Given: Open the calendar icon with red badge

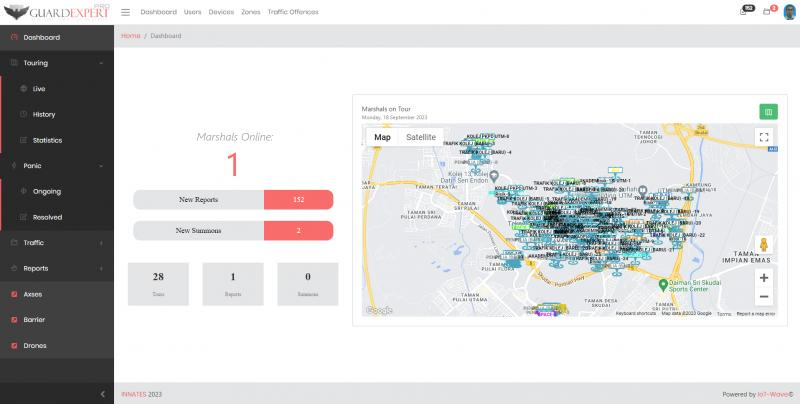Looking at the screenshot, I should [x=767, y=12].
